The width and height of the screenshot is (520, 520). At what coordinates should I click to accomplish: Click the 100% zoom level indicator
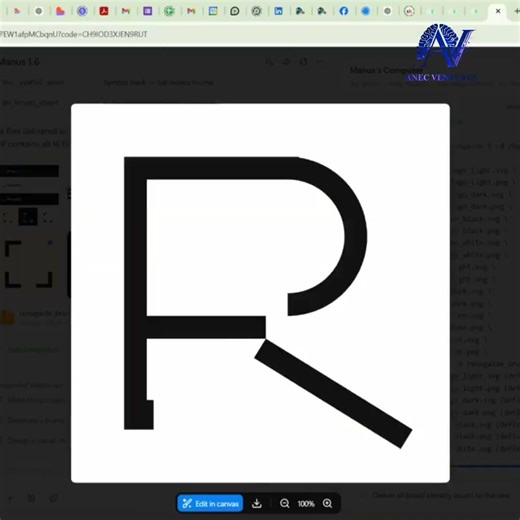[x=306, y=504]
